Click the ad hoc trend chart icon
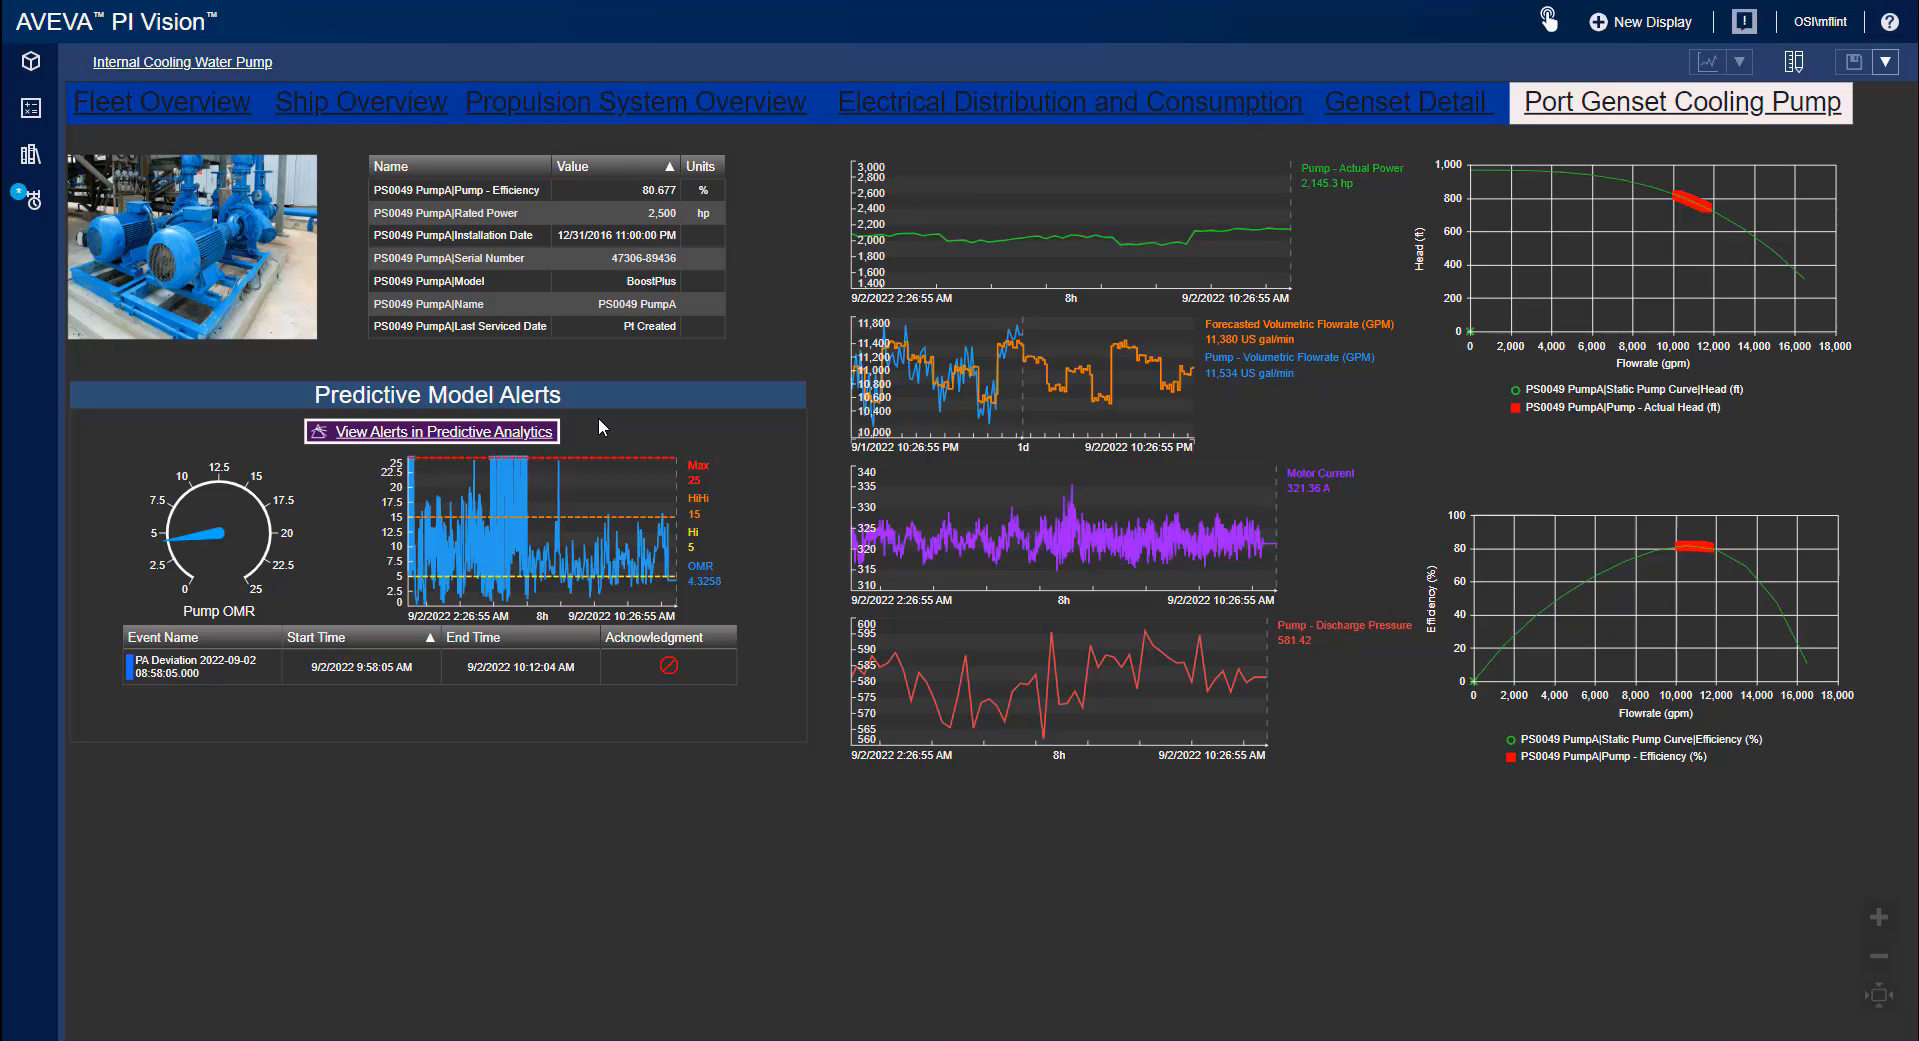Viewport: 1919px width, 1041px height. [x=1708, y=62]
